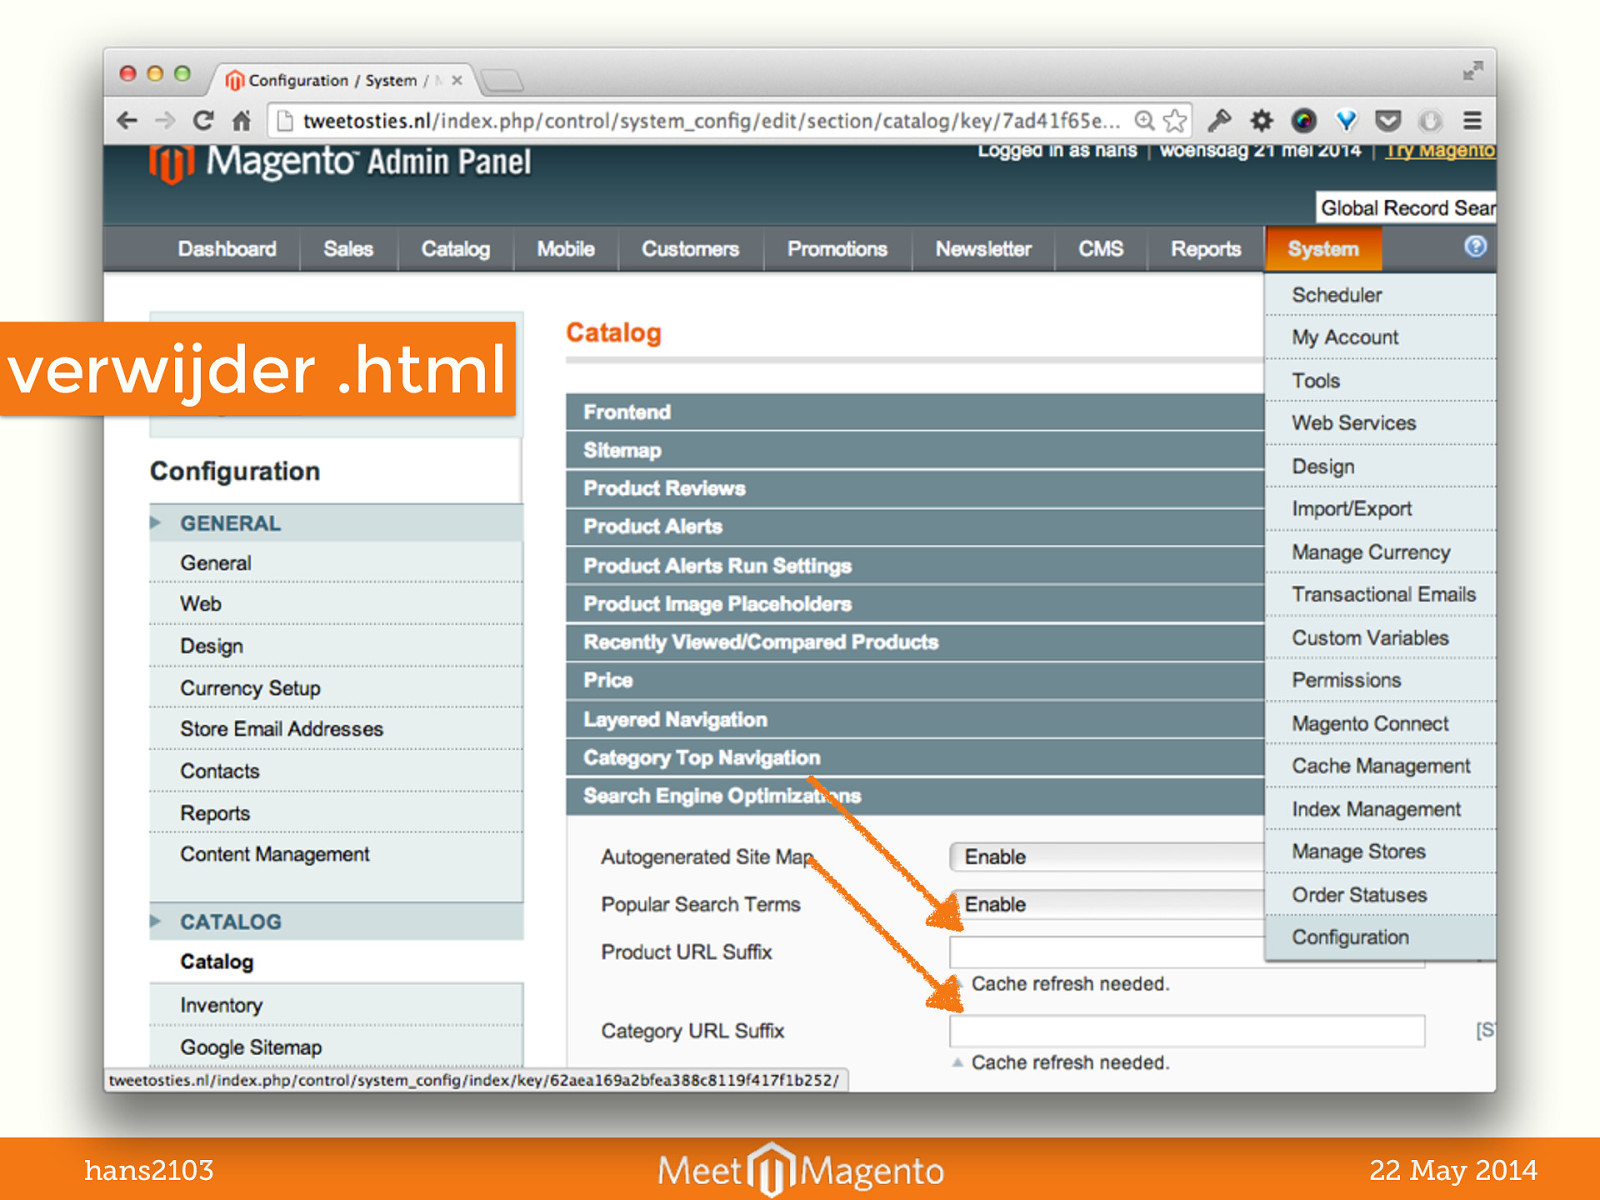Click the Global Record Search field
This screenshot has height=1200, width=1600.
tap(1406, 208)
